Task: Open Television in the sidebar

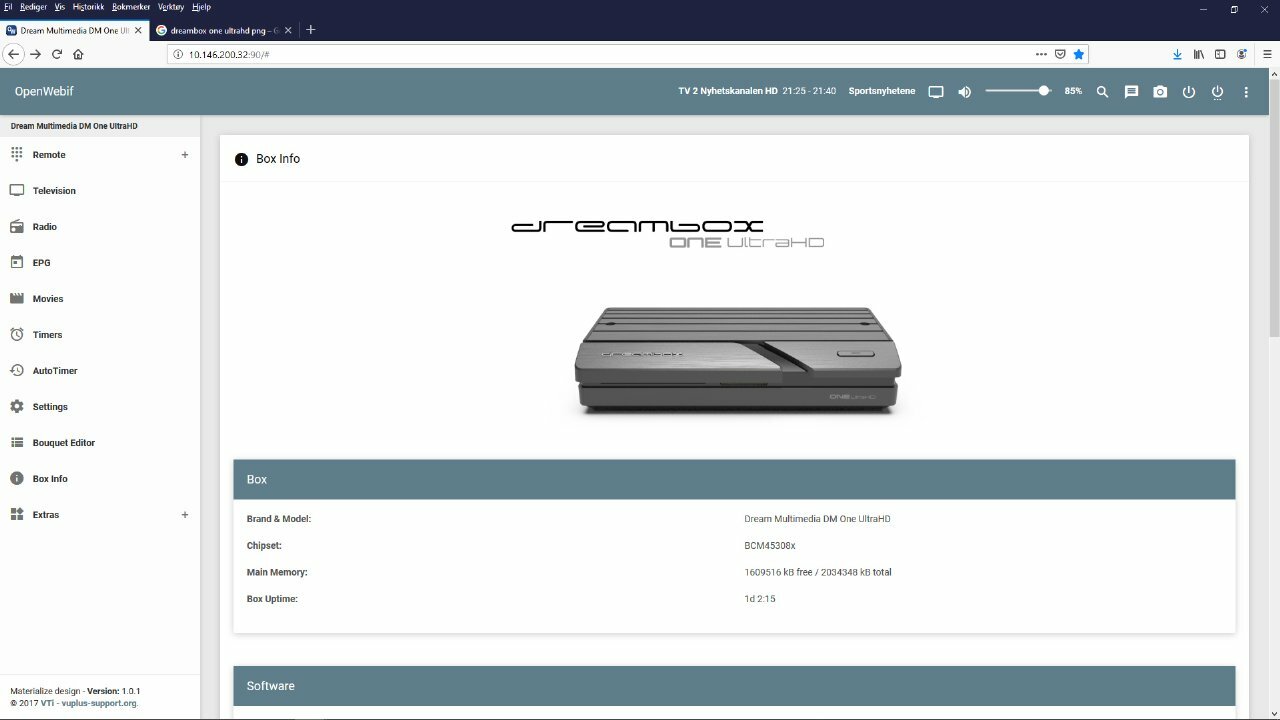Action: 54,191
